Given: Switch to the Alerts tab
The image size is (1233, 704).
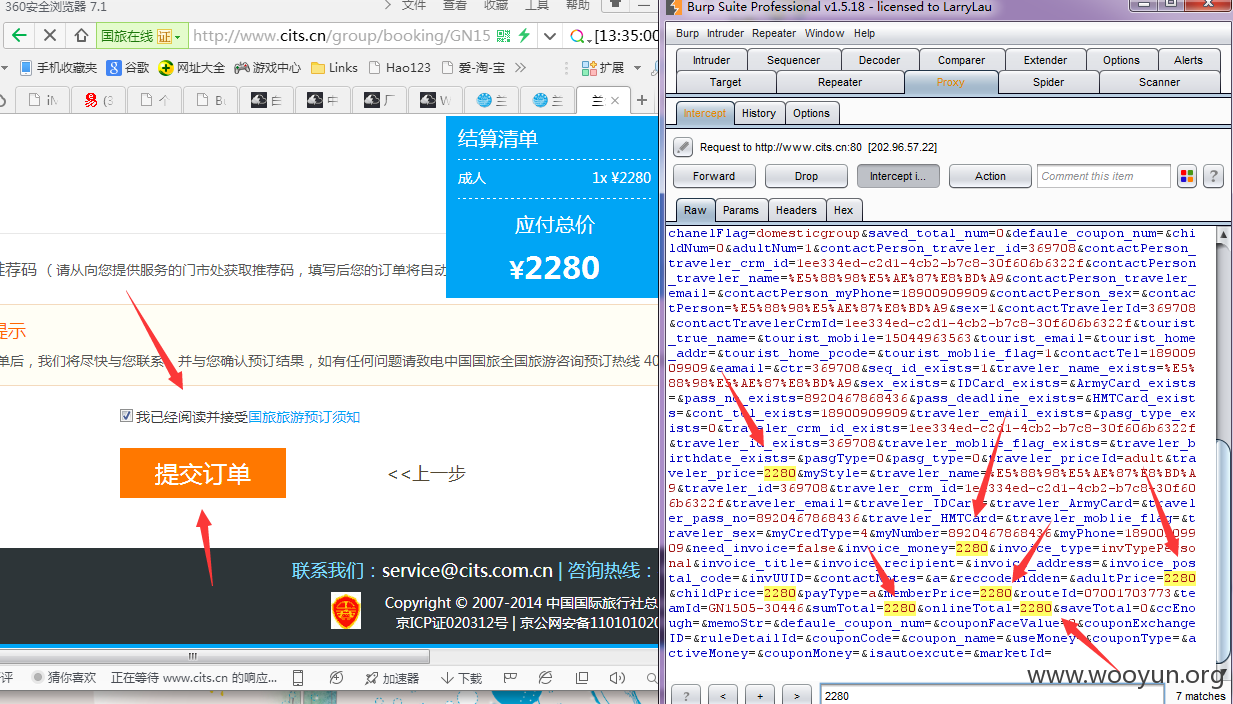Looking at the screenshot, I should point(1188,60).
